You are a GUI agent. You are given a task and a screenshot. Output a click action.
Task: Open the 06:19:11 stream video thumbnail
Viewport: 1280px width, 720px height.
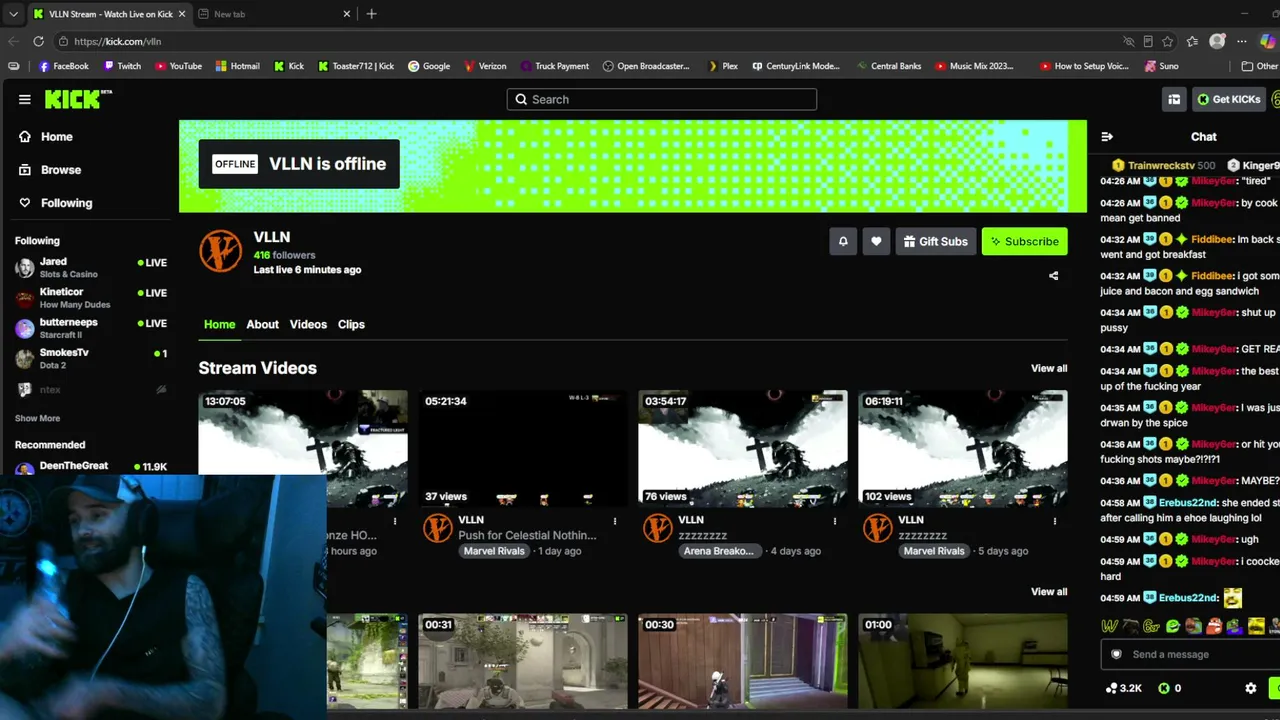tap(963, 449)
